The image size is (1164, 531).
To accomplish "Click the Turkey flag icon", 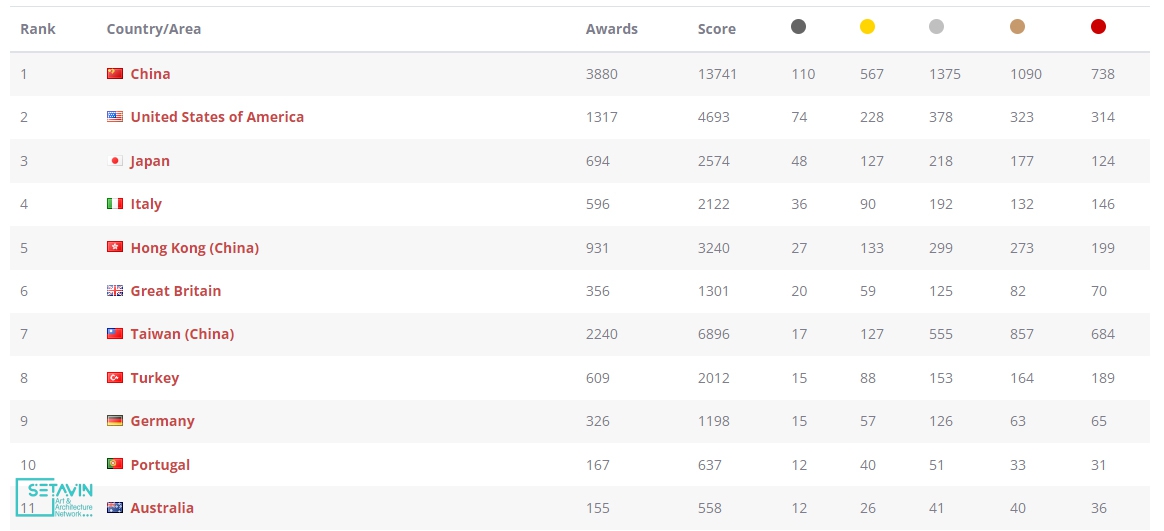I will 115,378.
